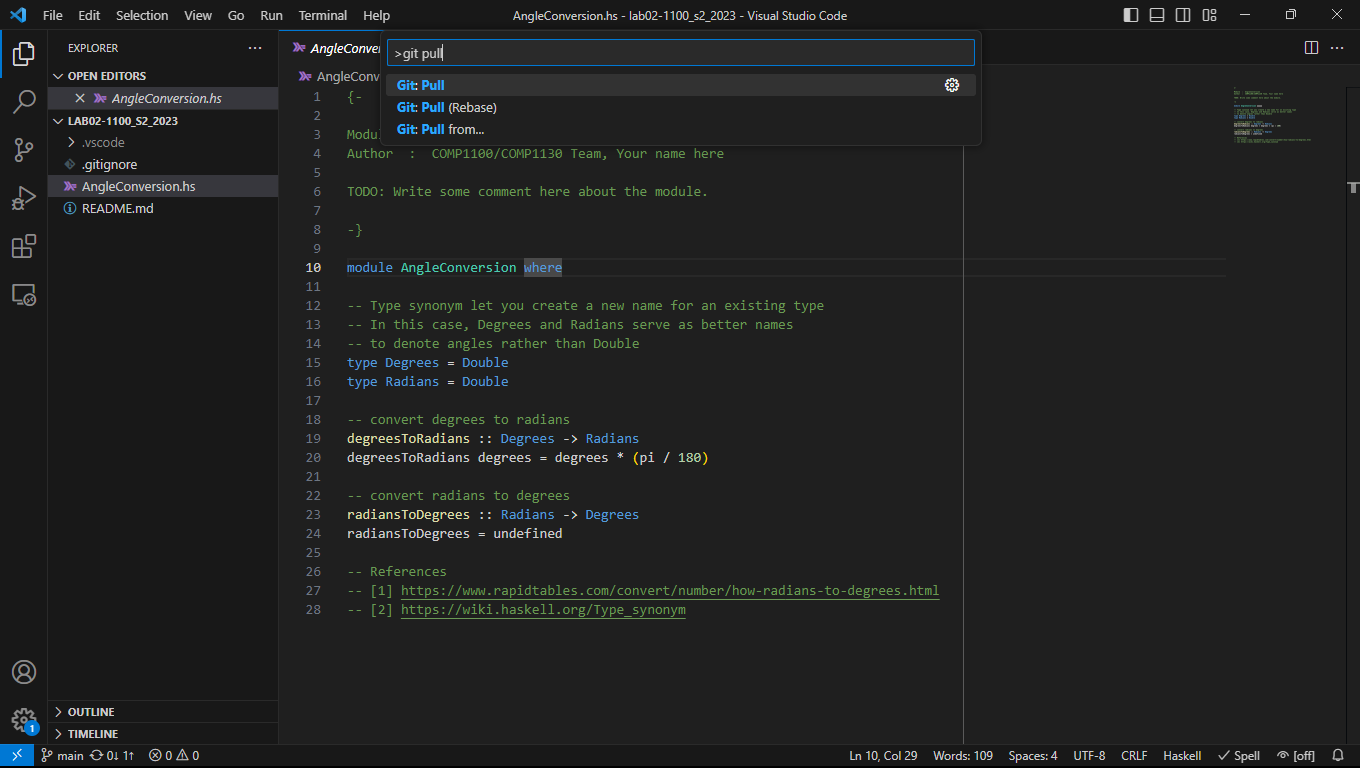Click the remote window indicator in status bar
This screenshot has width=1360, height=768.
17,756
